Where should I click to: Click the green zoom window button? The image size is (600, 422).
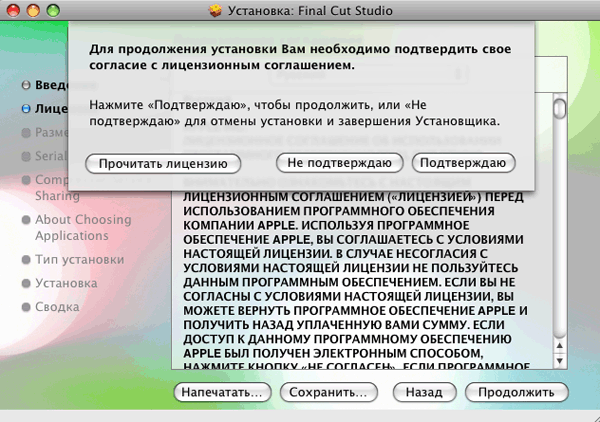pyautogui.click(x=53, y=10)
